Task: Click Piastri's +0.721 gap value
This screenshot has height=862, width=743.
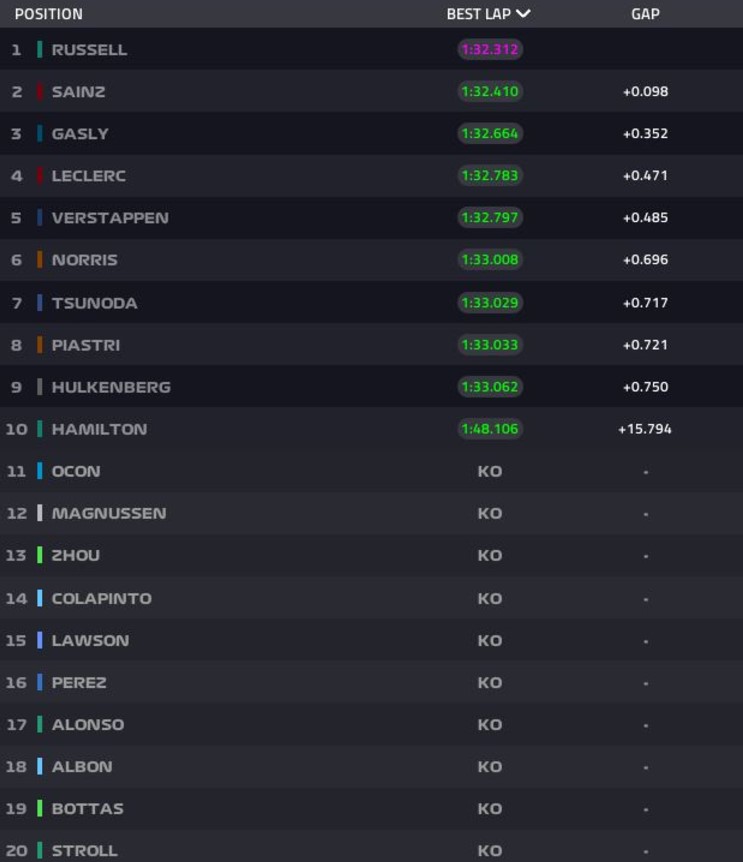Action: click(645, 345)
